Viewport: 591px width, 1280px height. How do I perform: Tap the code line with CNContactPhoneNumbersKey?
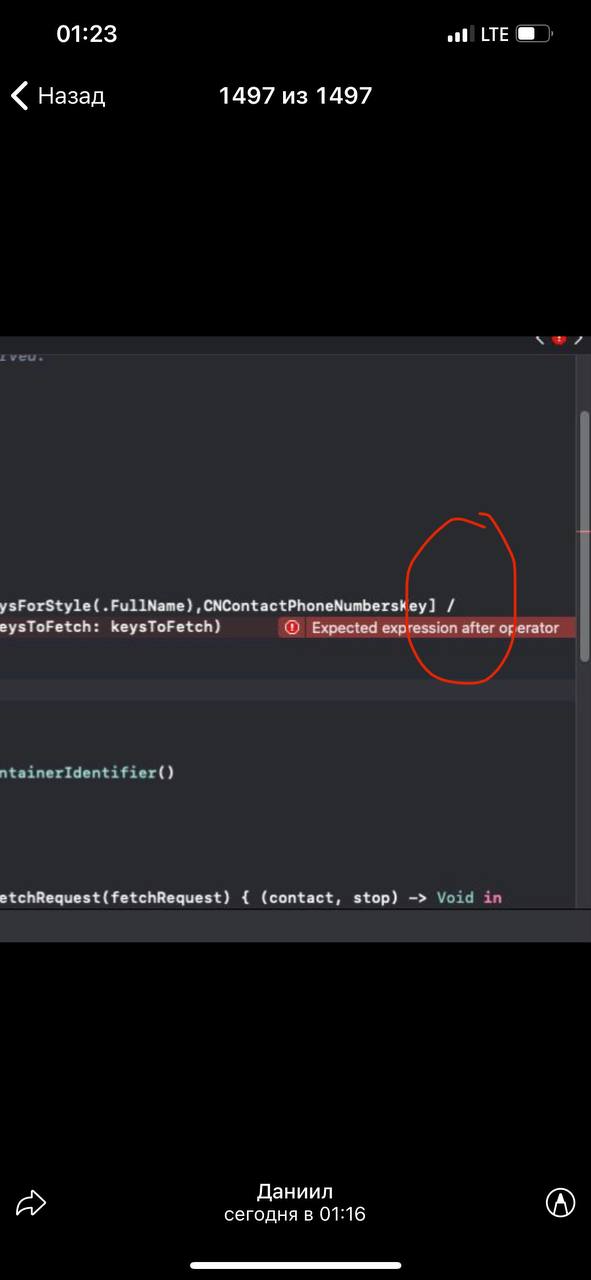point(228,606)
